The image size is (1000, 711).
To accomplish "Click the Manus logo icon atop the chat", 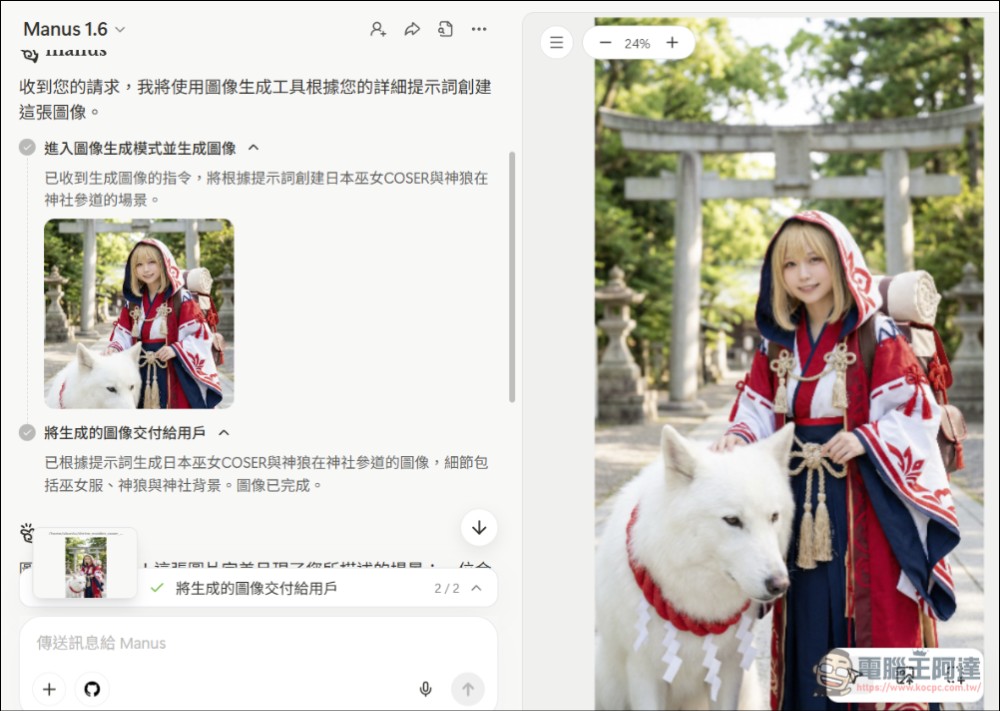I will [29, 54].
